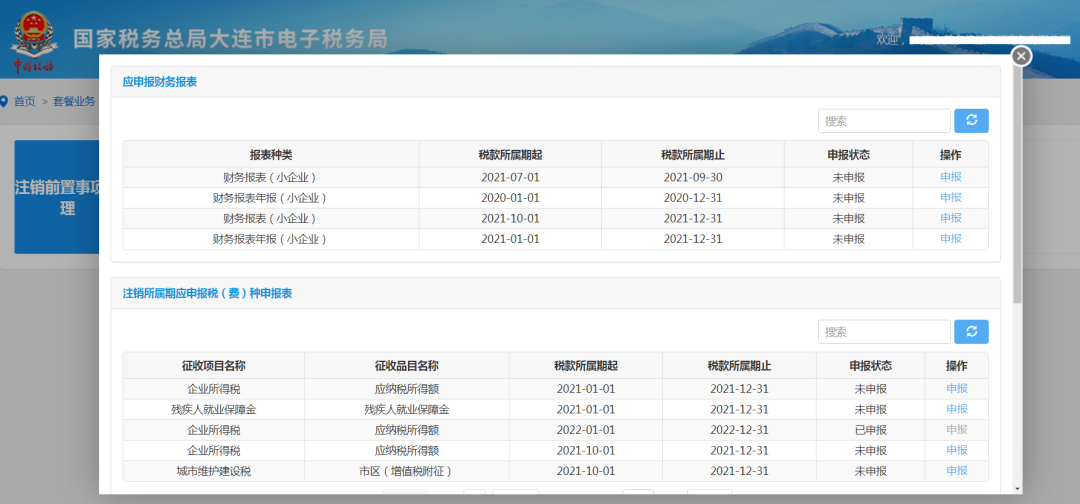
Task: Click 申报 for 企业所得税 period starting 2021-10-01
Action: [x=957, y=450]
